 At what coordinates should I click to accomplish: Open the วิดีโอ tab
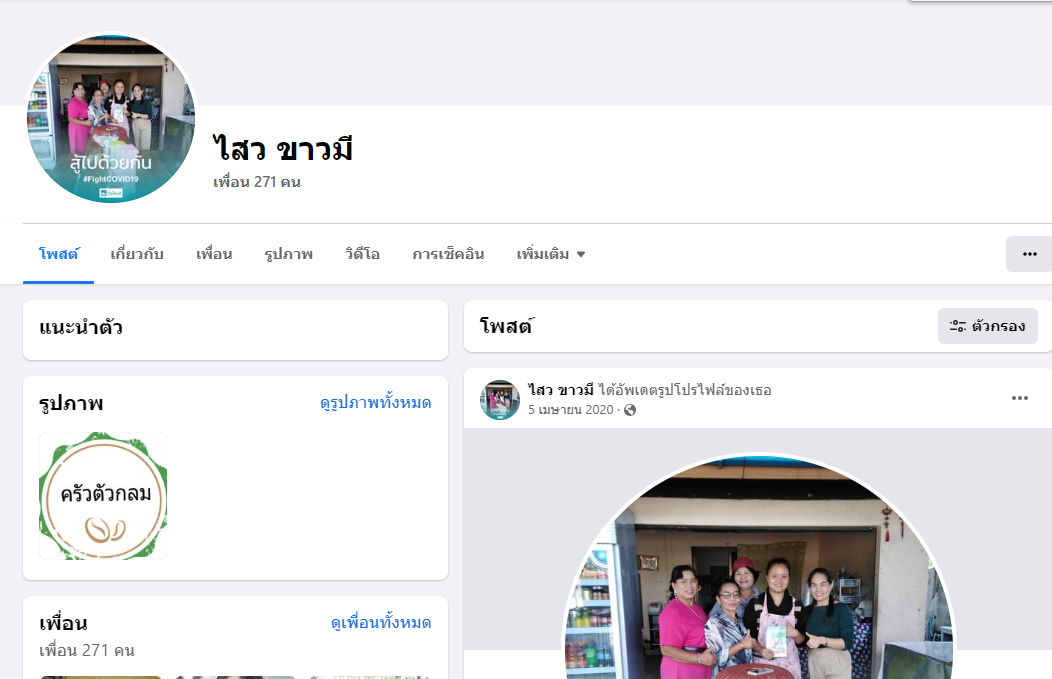point(362,254)
